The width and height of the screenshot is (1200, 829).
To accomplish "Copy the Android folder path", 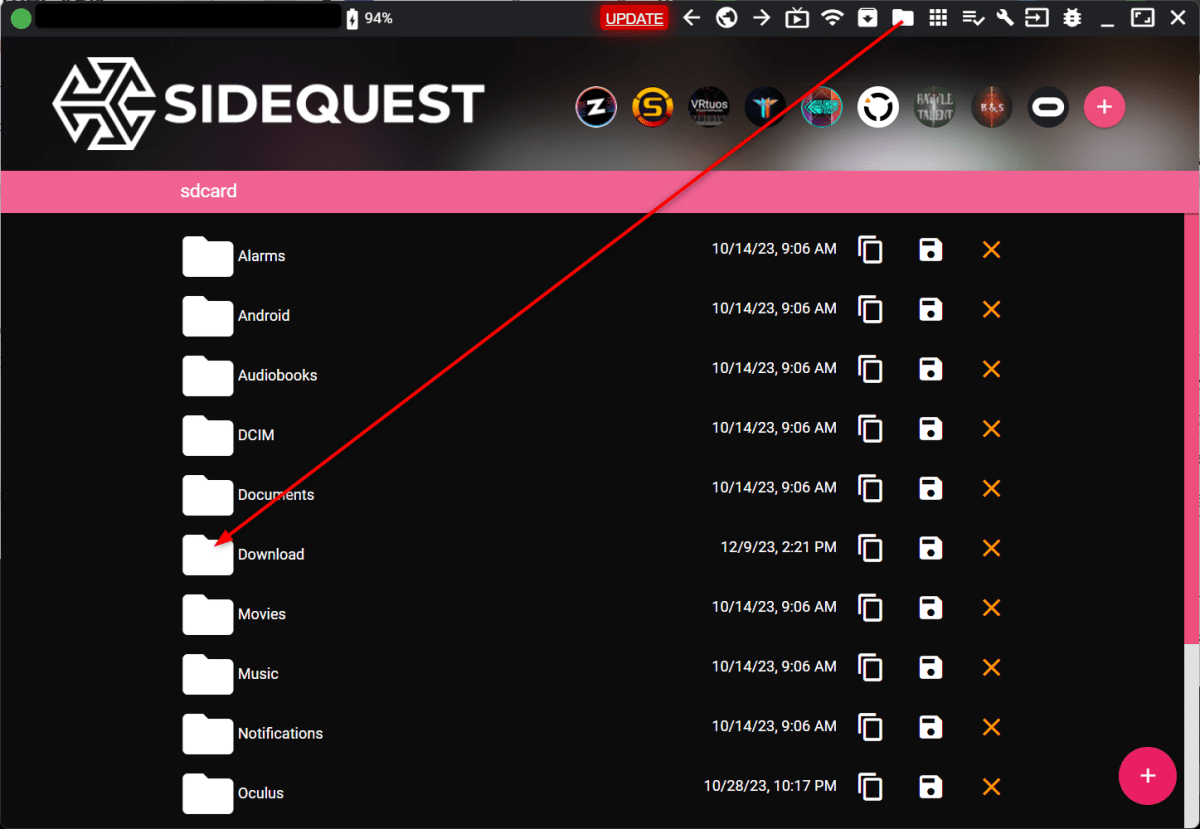I will [871, 310].
